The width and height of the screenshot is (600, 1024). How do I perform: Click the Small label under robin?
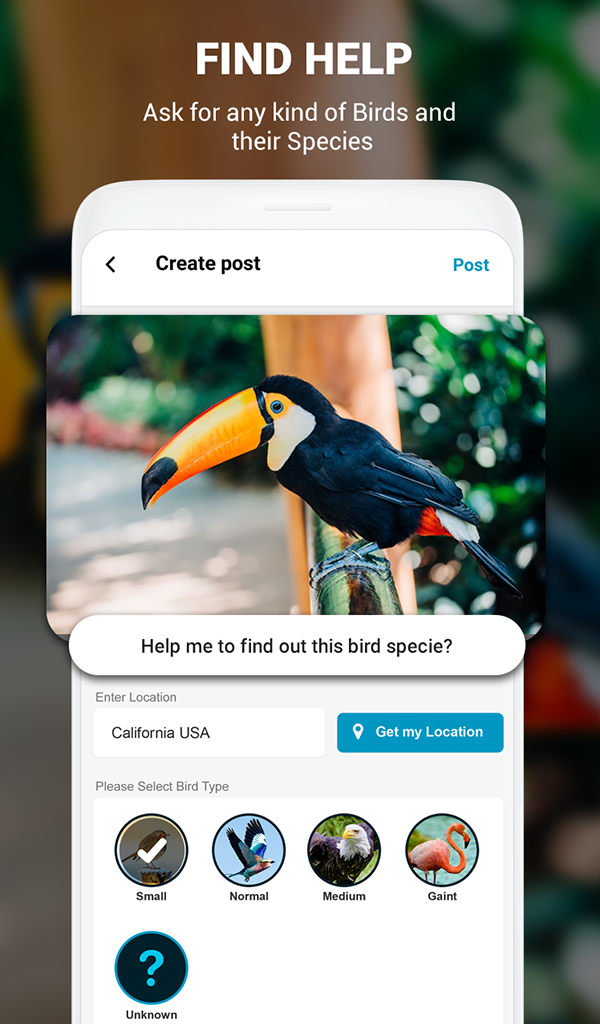click(x=151, y=896)
